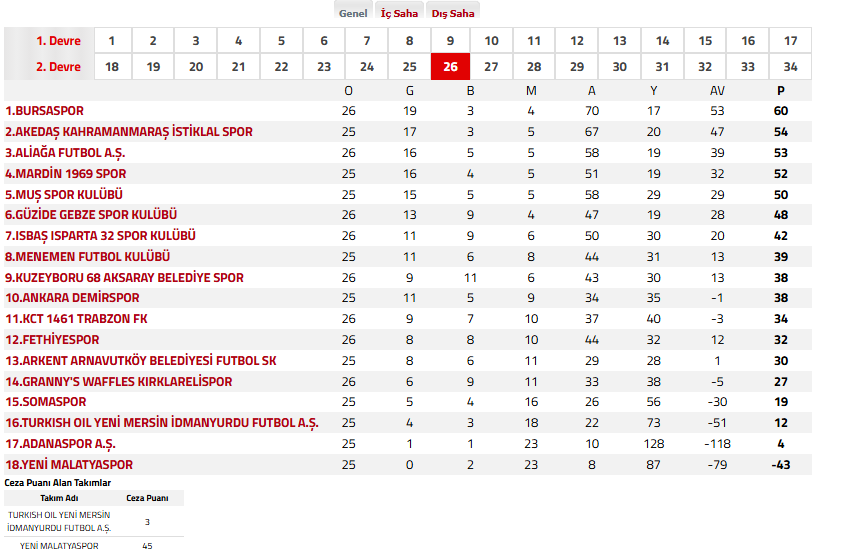Open Ankara Demirspor team page
Screen dimensions: 842x552
pos(72,298)
